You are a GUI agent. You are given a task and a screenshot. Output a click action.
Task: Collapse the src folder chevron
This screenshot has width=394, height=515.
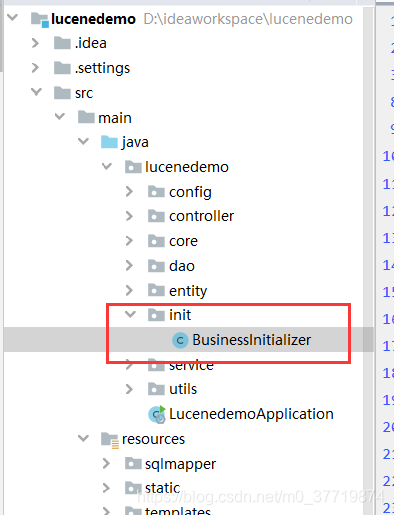(36, 91)
